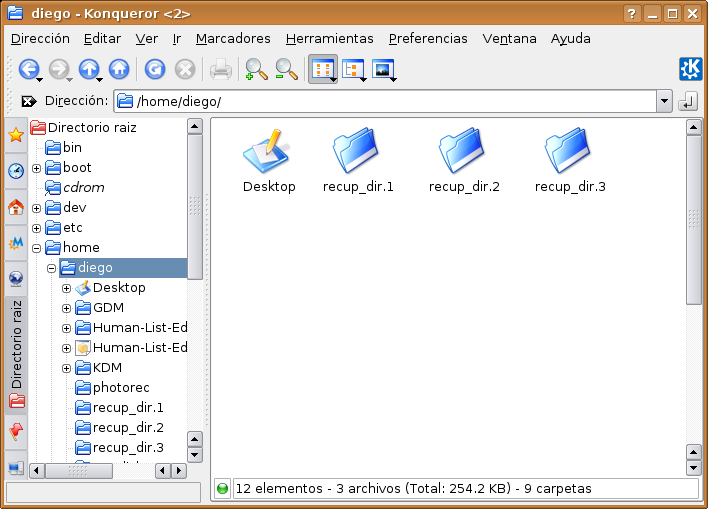The height and width of the screenshot is (509, 708).
Task: Select the bin folder in tree
Action: 64,148
